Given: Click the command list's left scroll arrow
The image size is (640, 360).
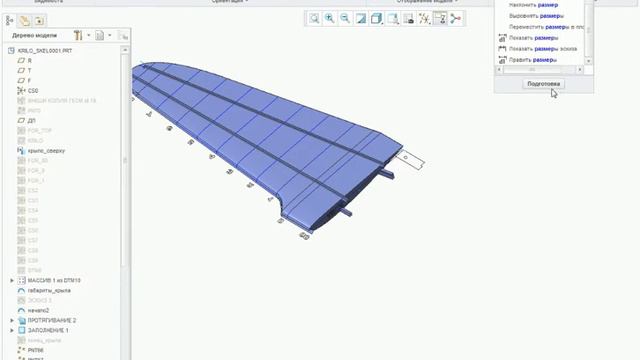Looking at the screenshot, I should pos(499,70).
